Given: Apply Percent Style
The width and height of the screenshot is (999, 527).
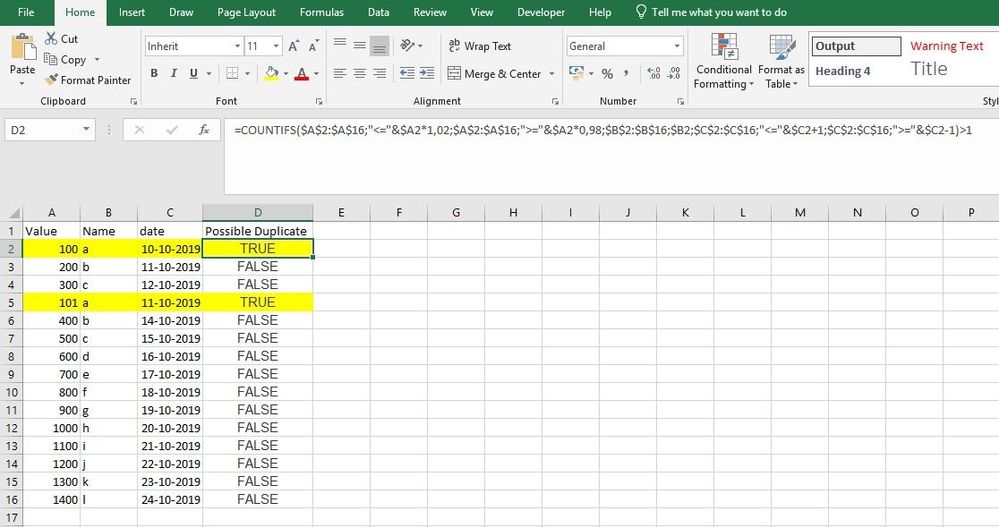Looking at the screenshot, I should click(x=607, y=74).
